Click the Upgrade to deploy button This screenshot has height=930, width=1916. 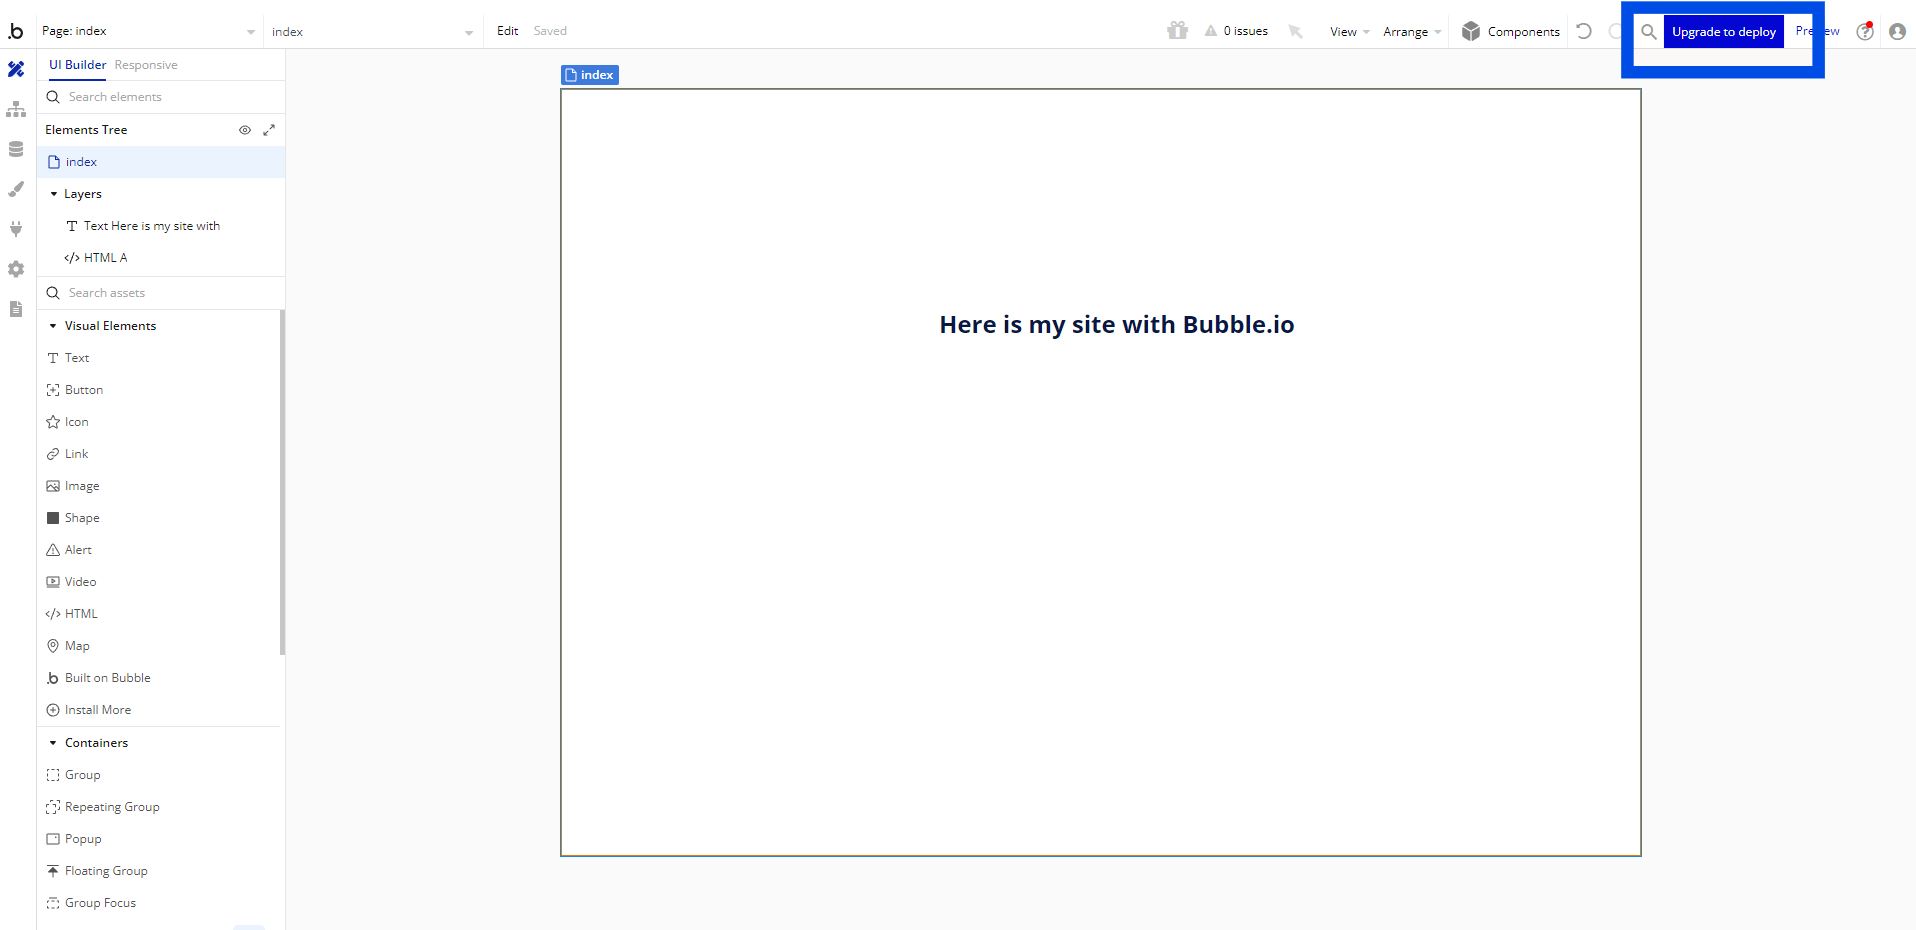point(1724,32)
